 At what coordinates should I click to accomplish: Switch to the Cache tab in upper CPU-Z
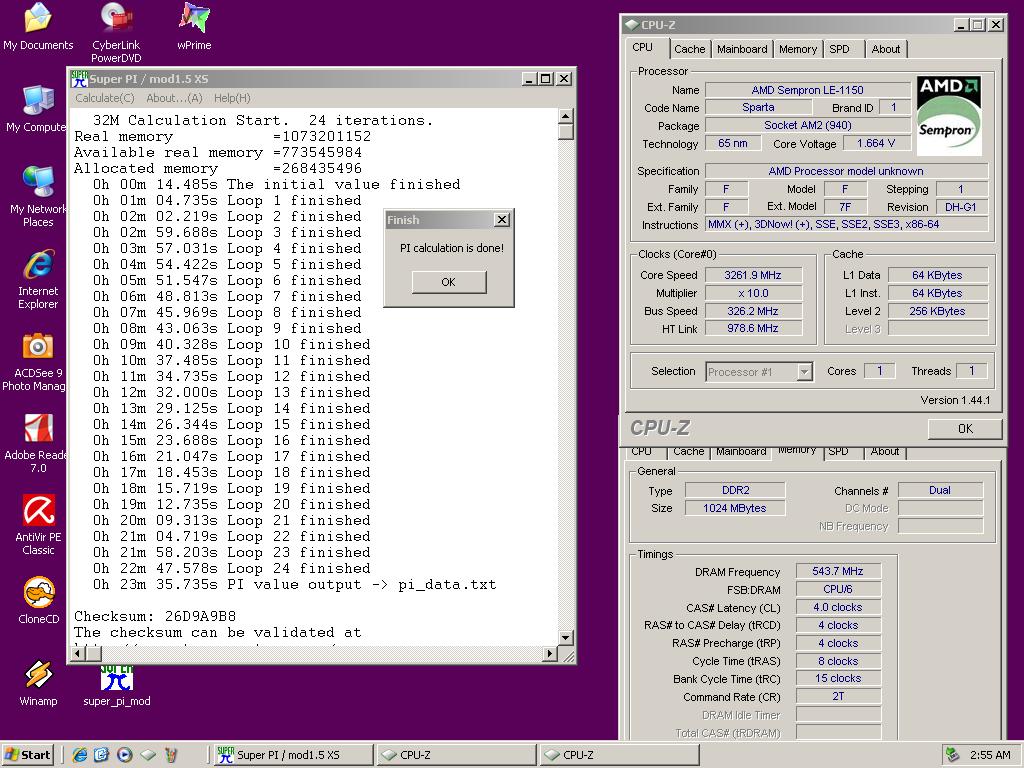[x=690, y=49]
